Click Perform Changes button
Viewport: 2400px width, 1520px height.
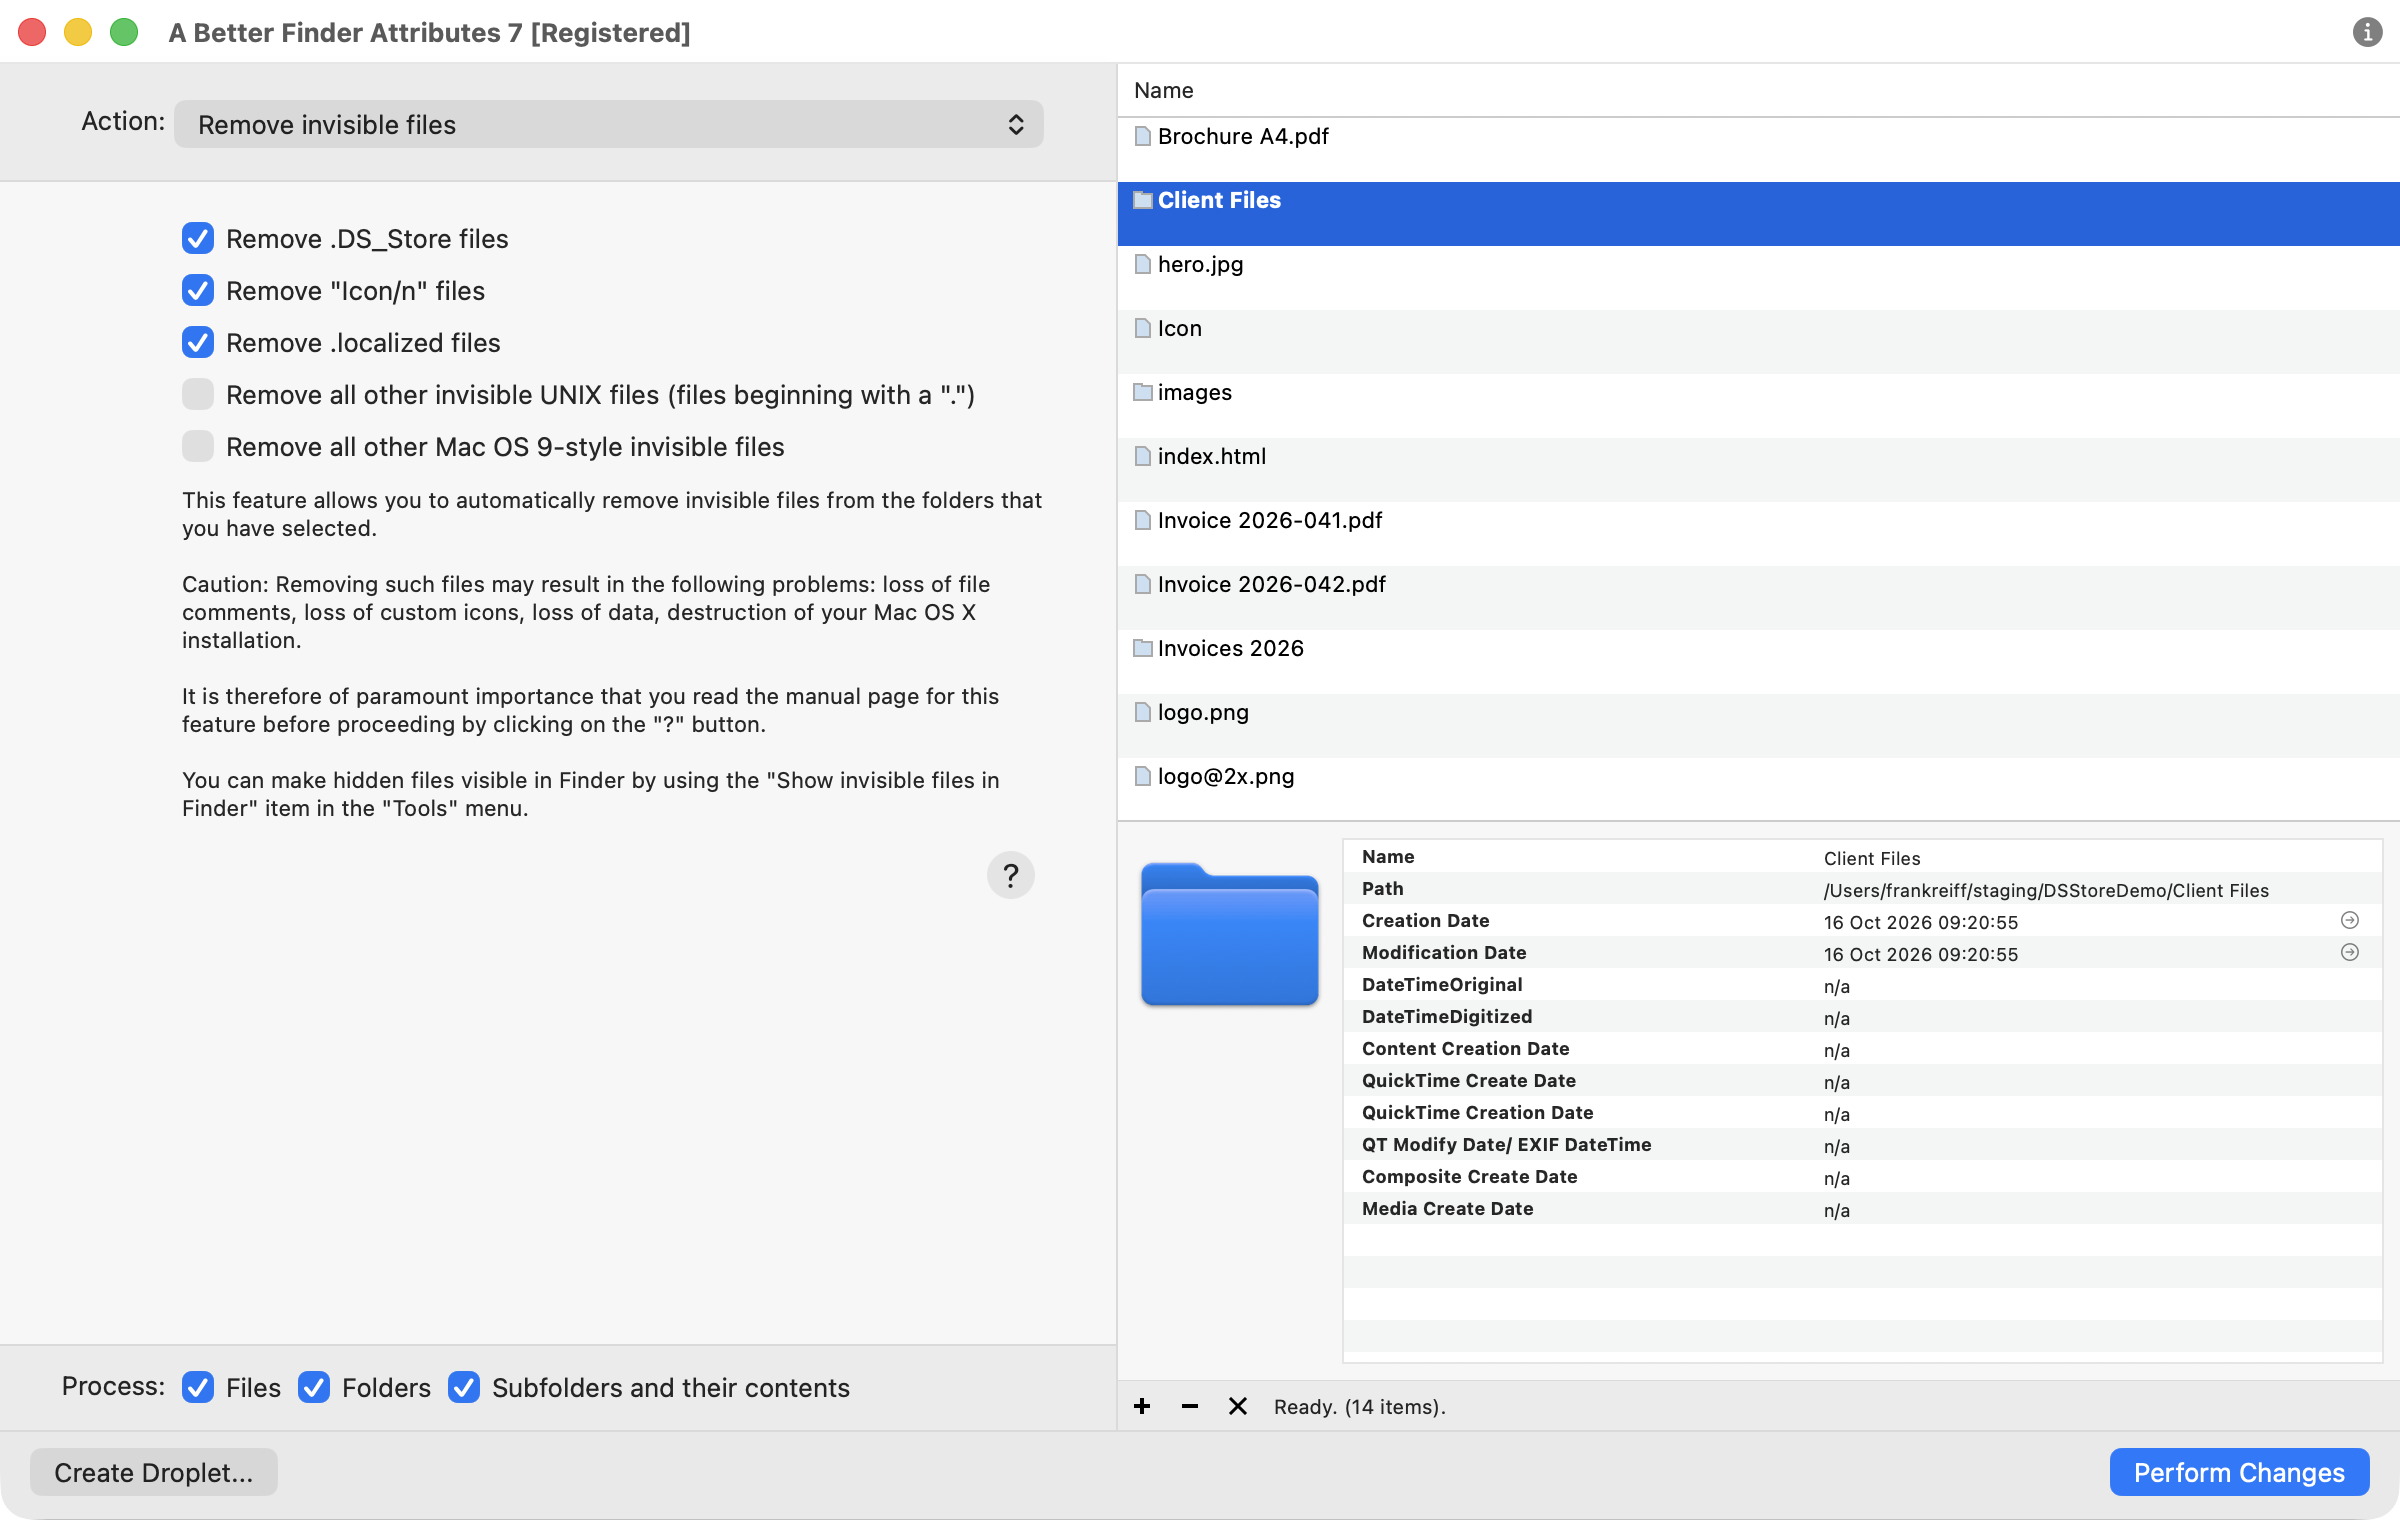(x=2239, y=1472)
